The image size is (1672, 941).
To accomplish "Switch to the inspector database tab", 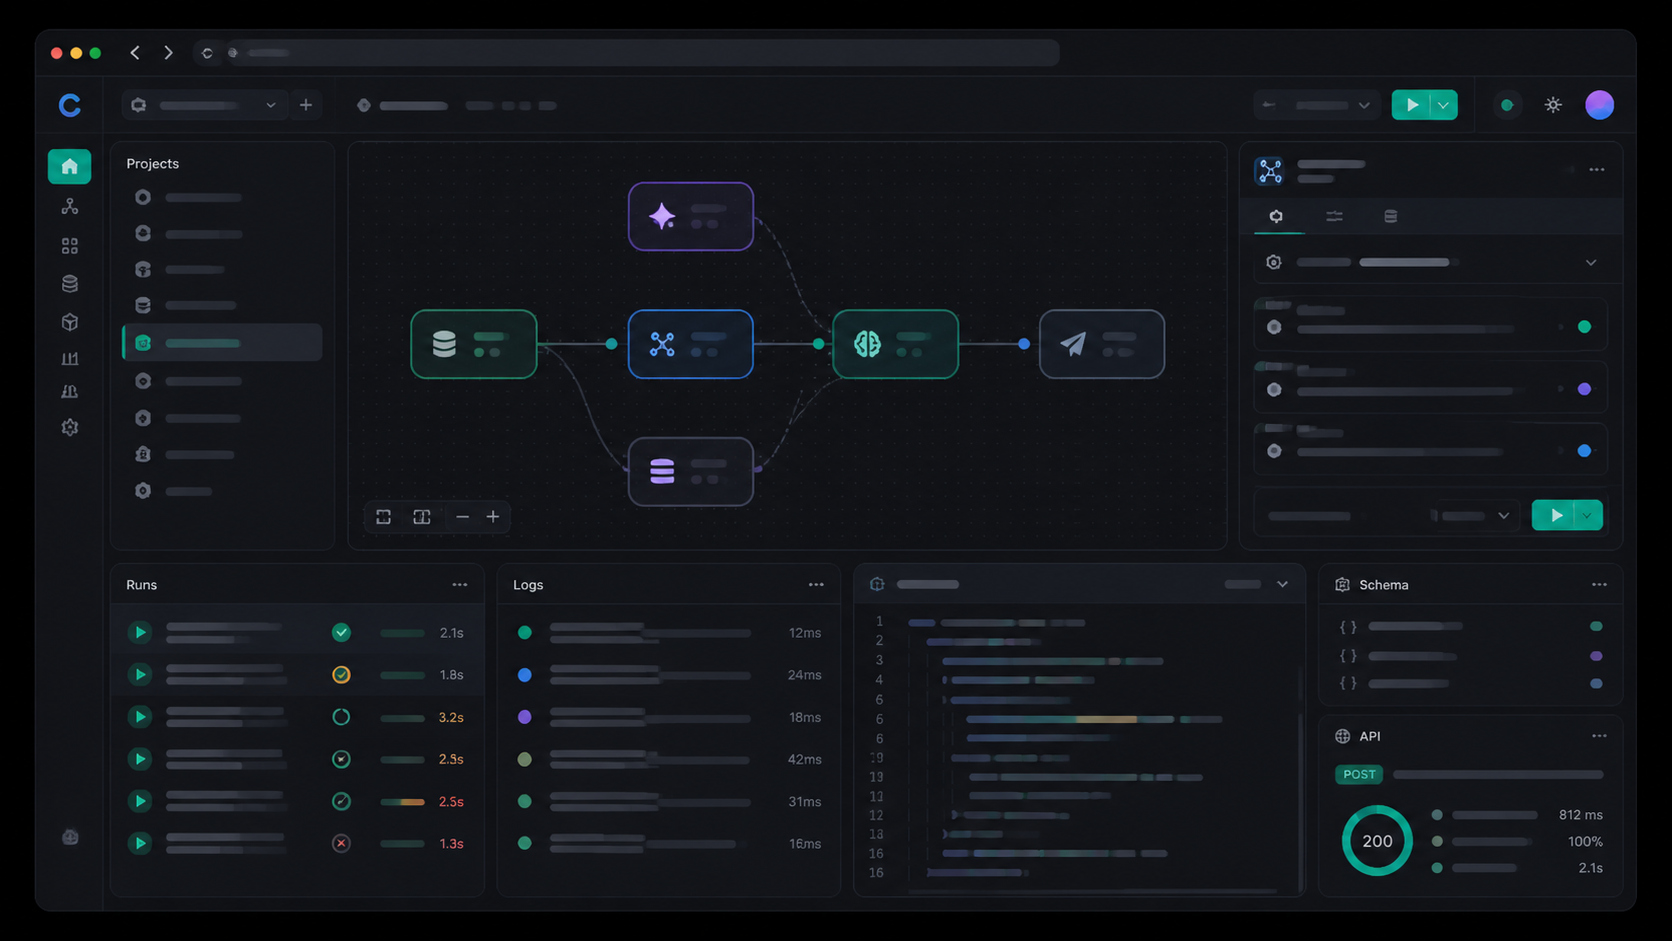I will [x=1390, y=216].
